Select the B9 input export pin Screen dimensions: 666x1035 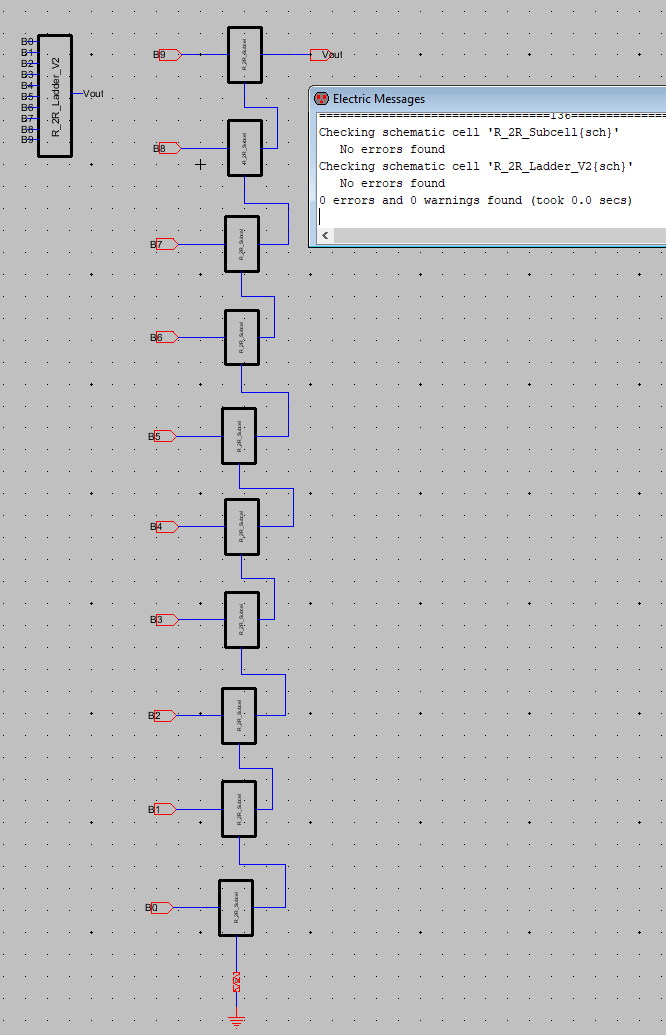click(169, 55)
